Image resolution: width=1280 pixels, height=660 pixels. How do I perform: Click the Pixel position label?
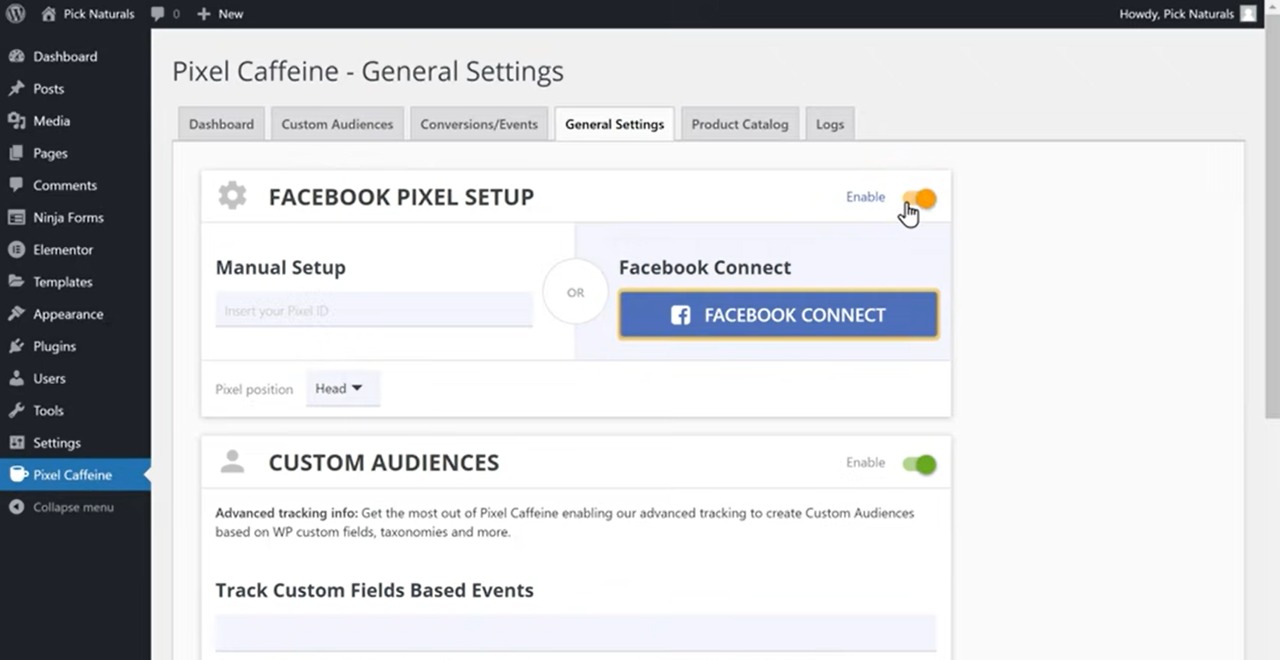click(254, 389)
